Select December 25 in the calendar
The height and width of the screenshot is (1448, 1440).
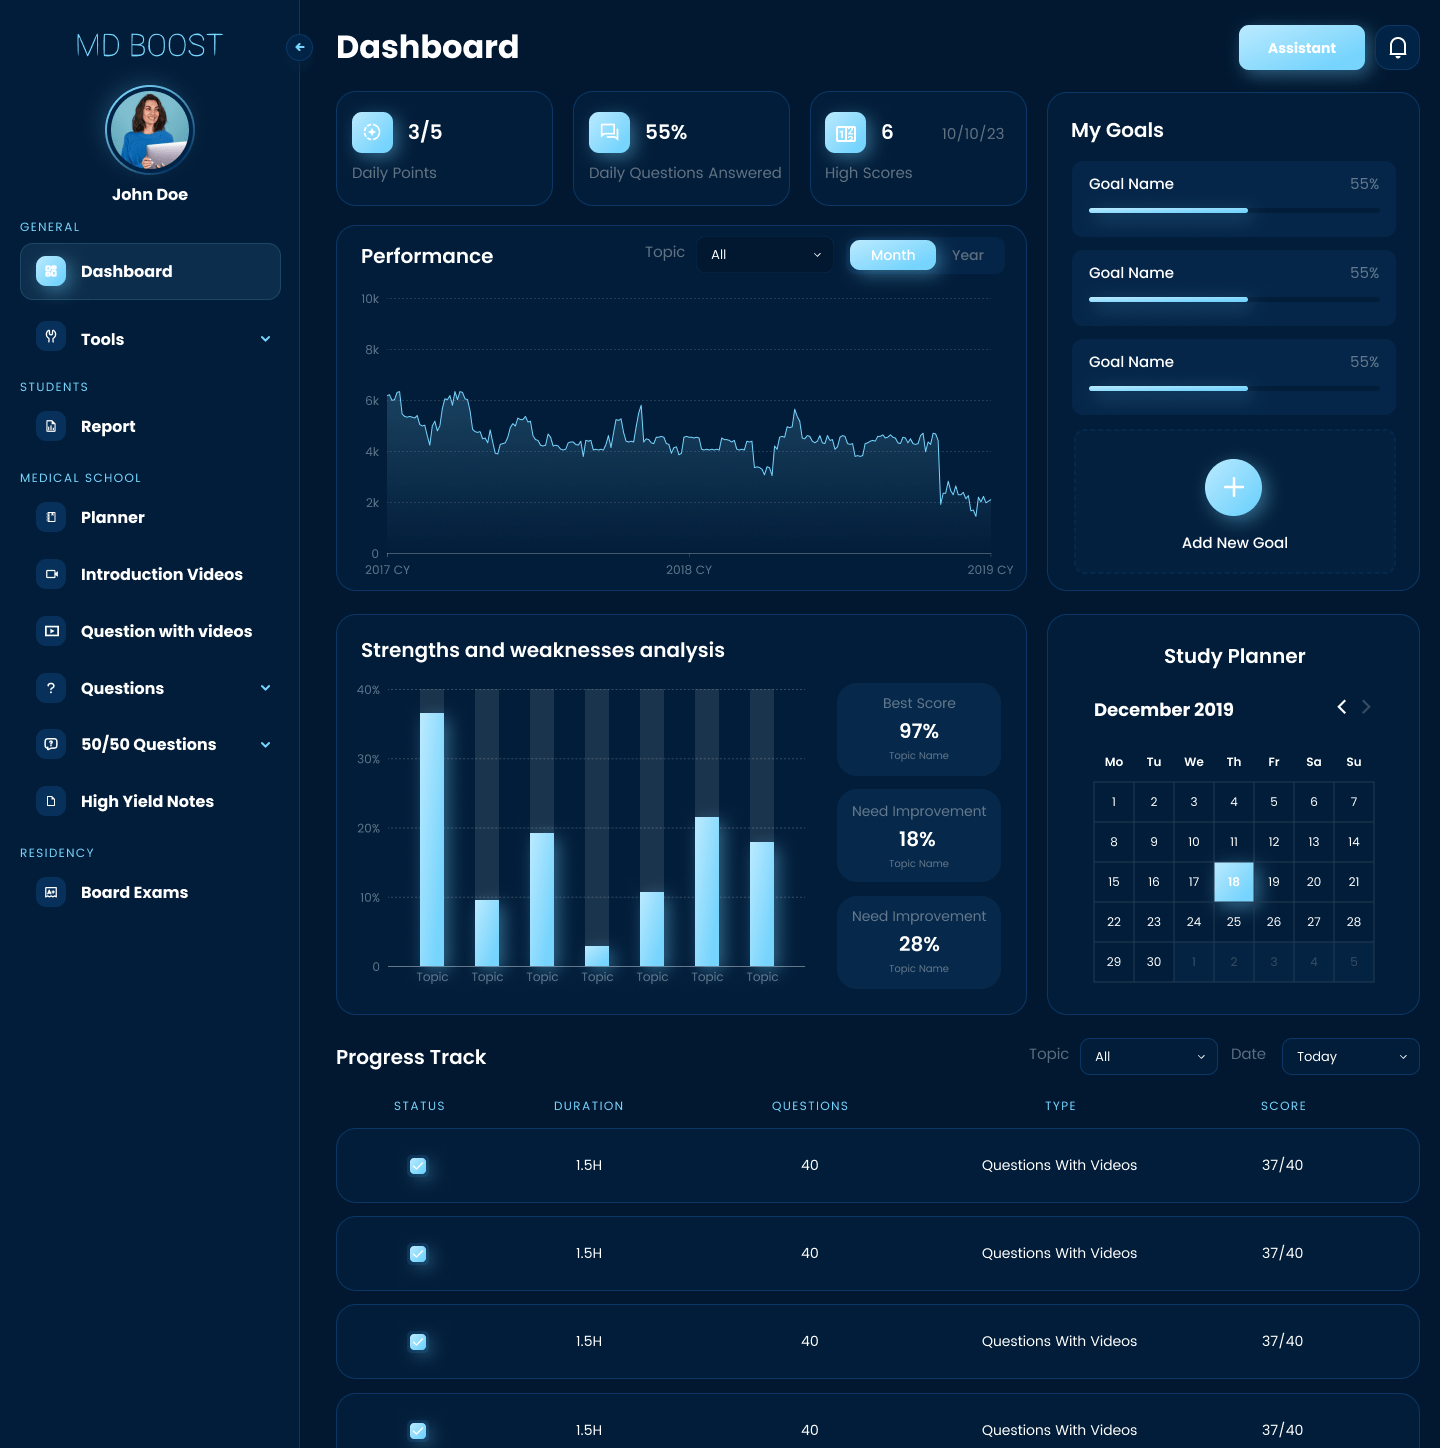pos(1233,922)
